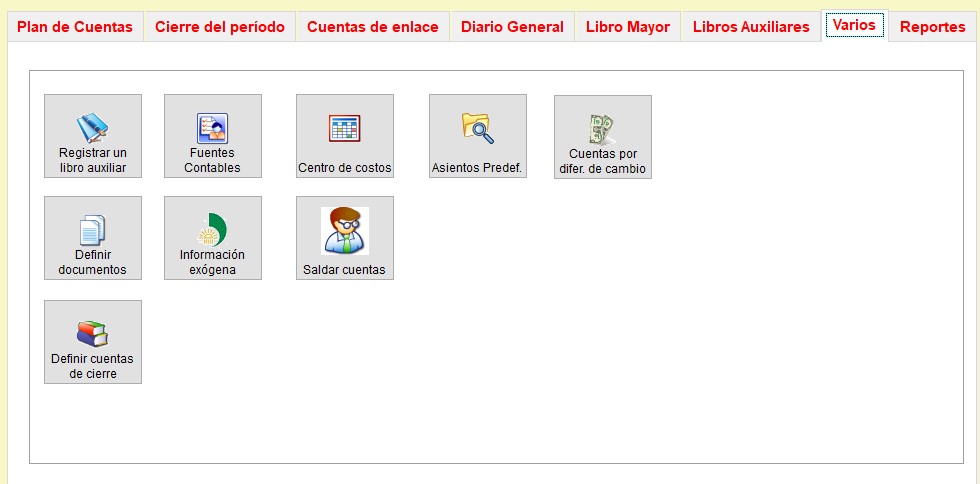Switch to the Reportes tab
Viewport: 980px width, 484px height.
(932, 27)
